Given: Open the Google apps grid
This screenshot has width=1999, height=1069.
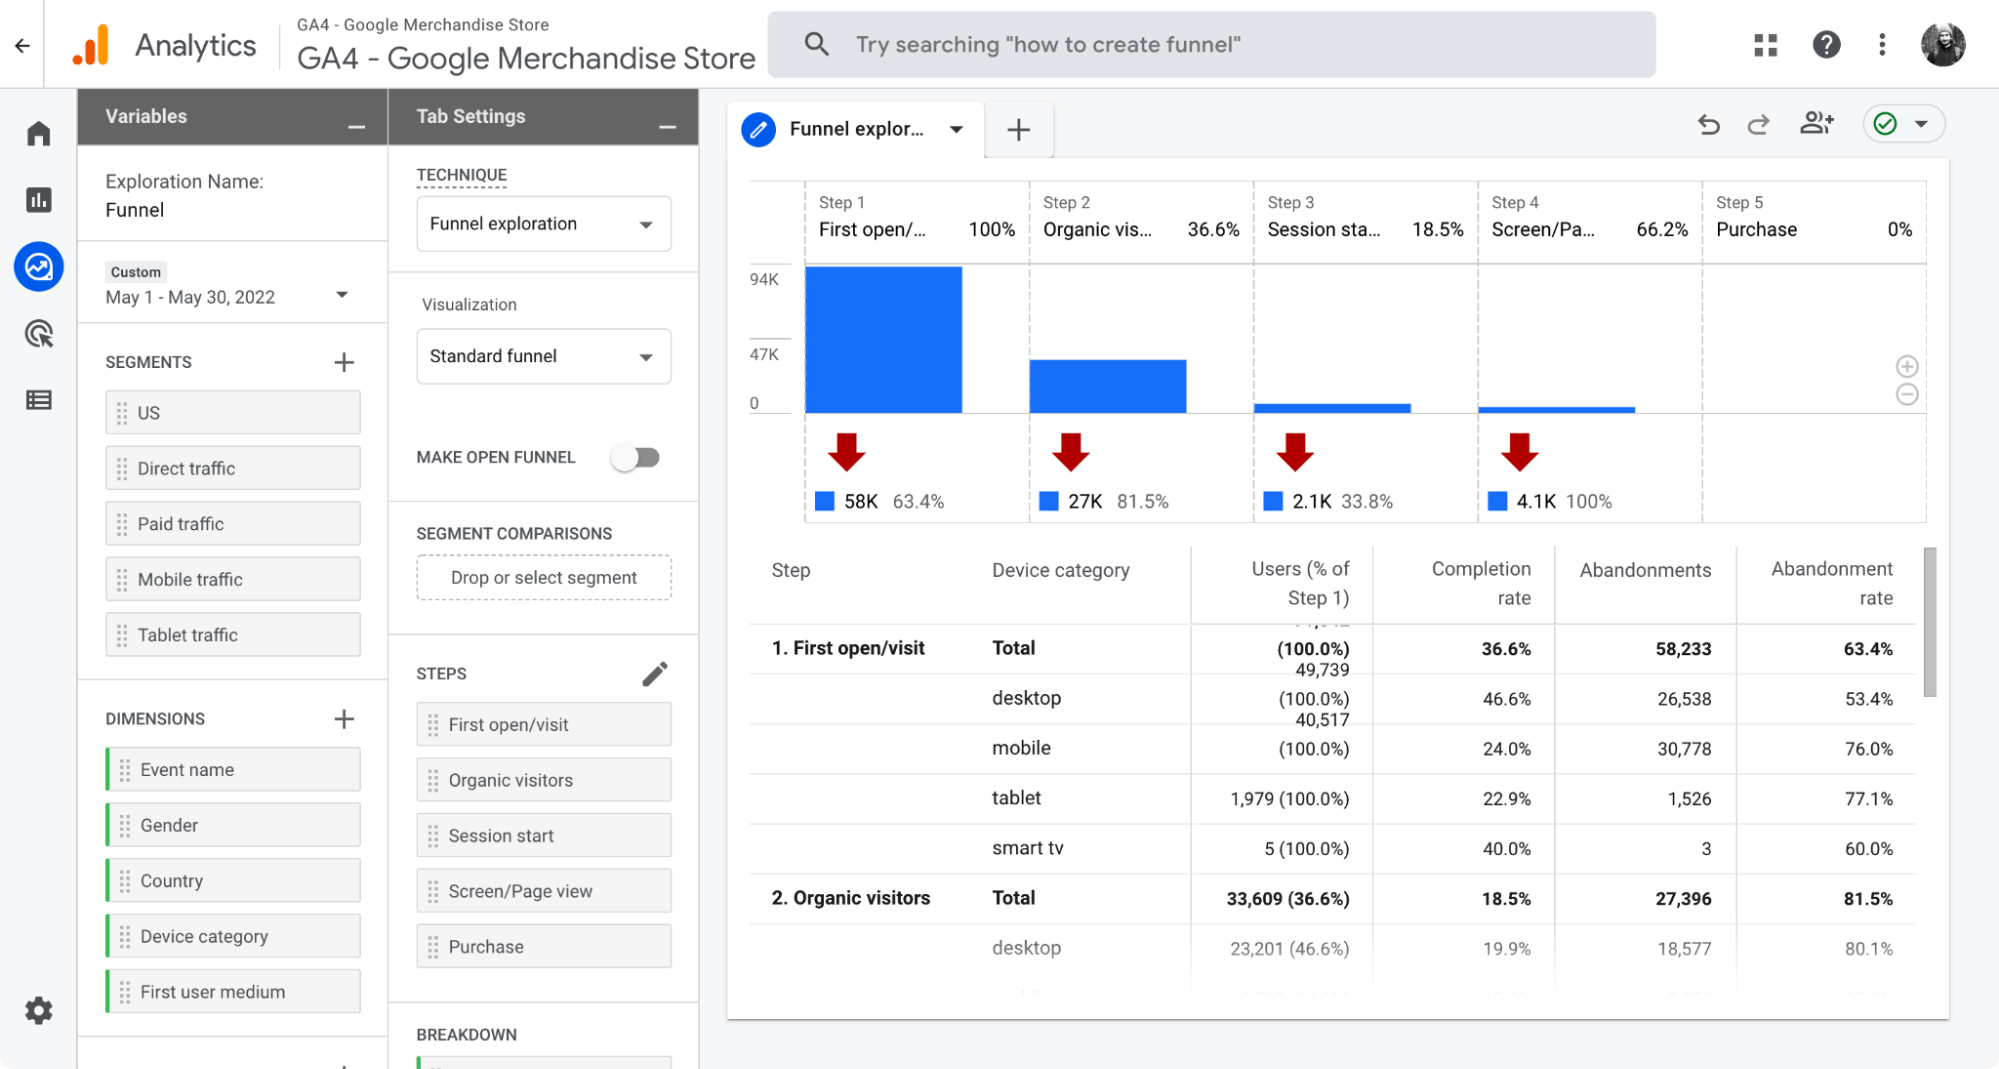Looking at the screenshot, I should tap(1765, 44).
